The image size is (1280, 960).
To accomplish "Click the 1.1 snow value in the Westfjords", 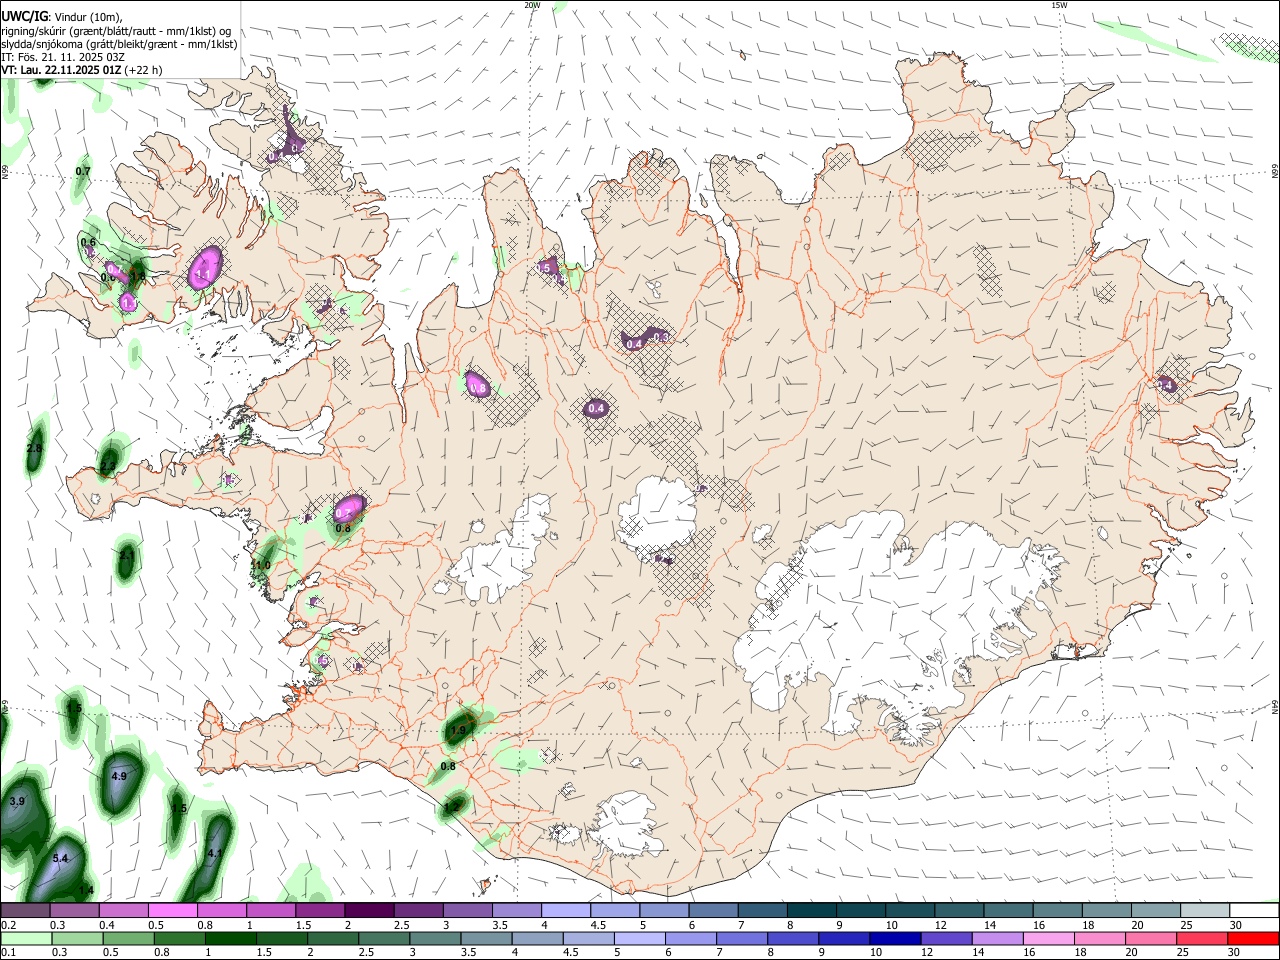I will 203,274.
